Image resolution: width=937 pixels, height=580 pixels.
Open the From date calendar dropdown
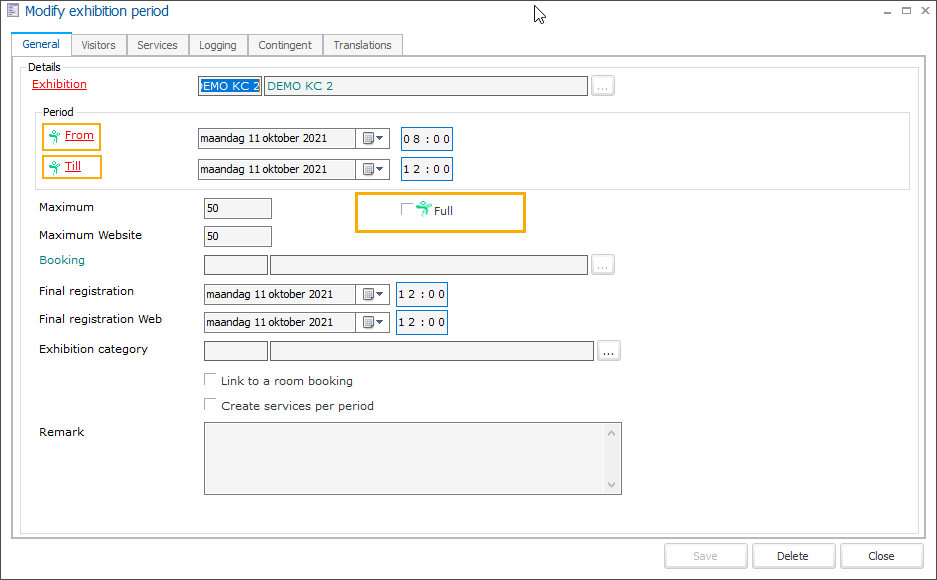pos(373,138)
